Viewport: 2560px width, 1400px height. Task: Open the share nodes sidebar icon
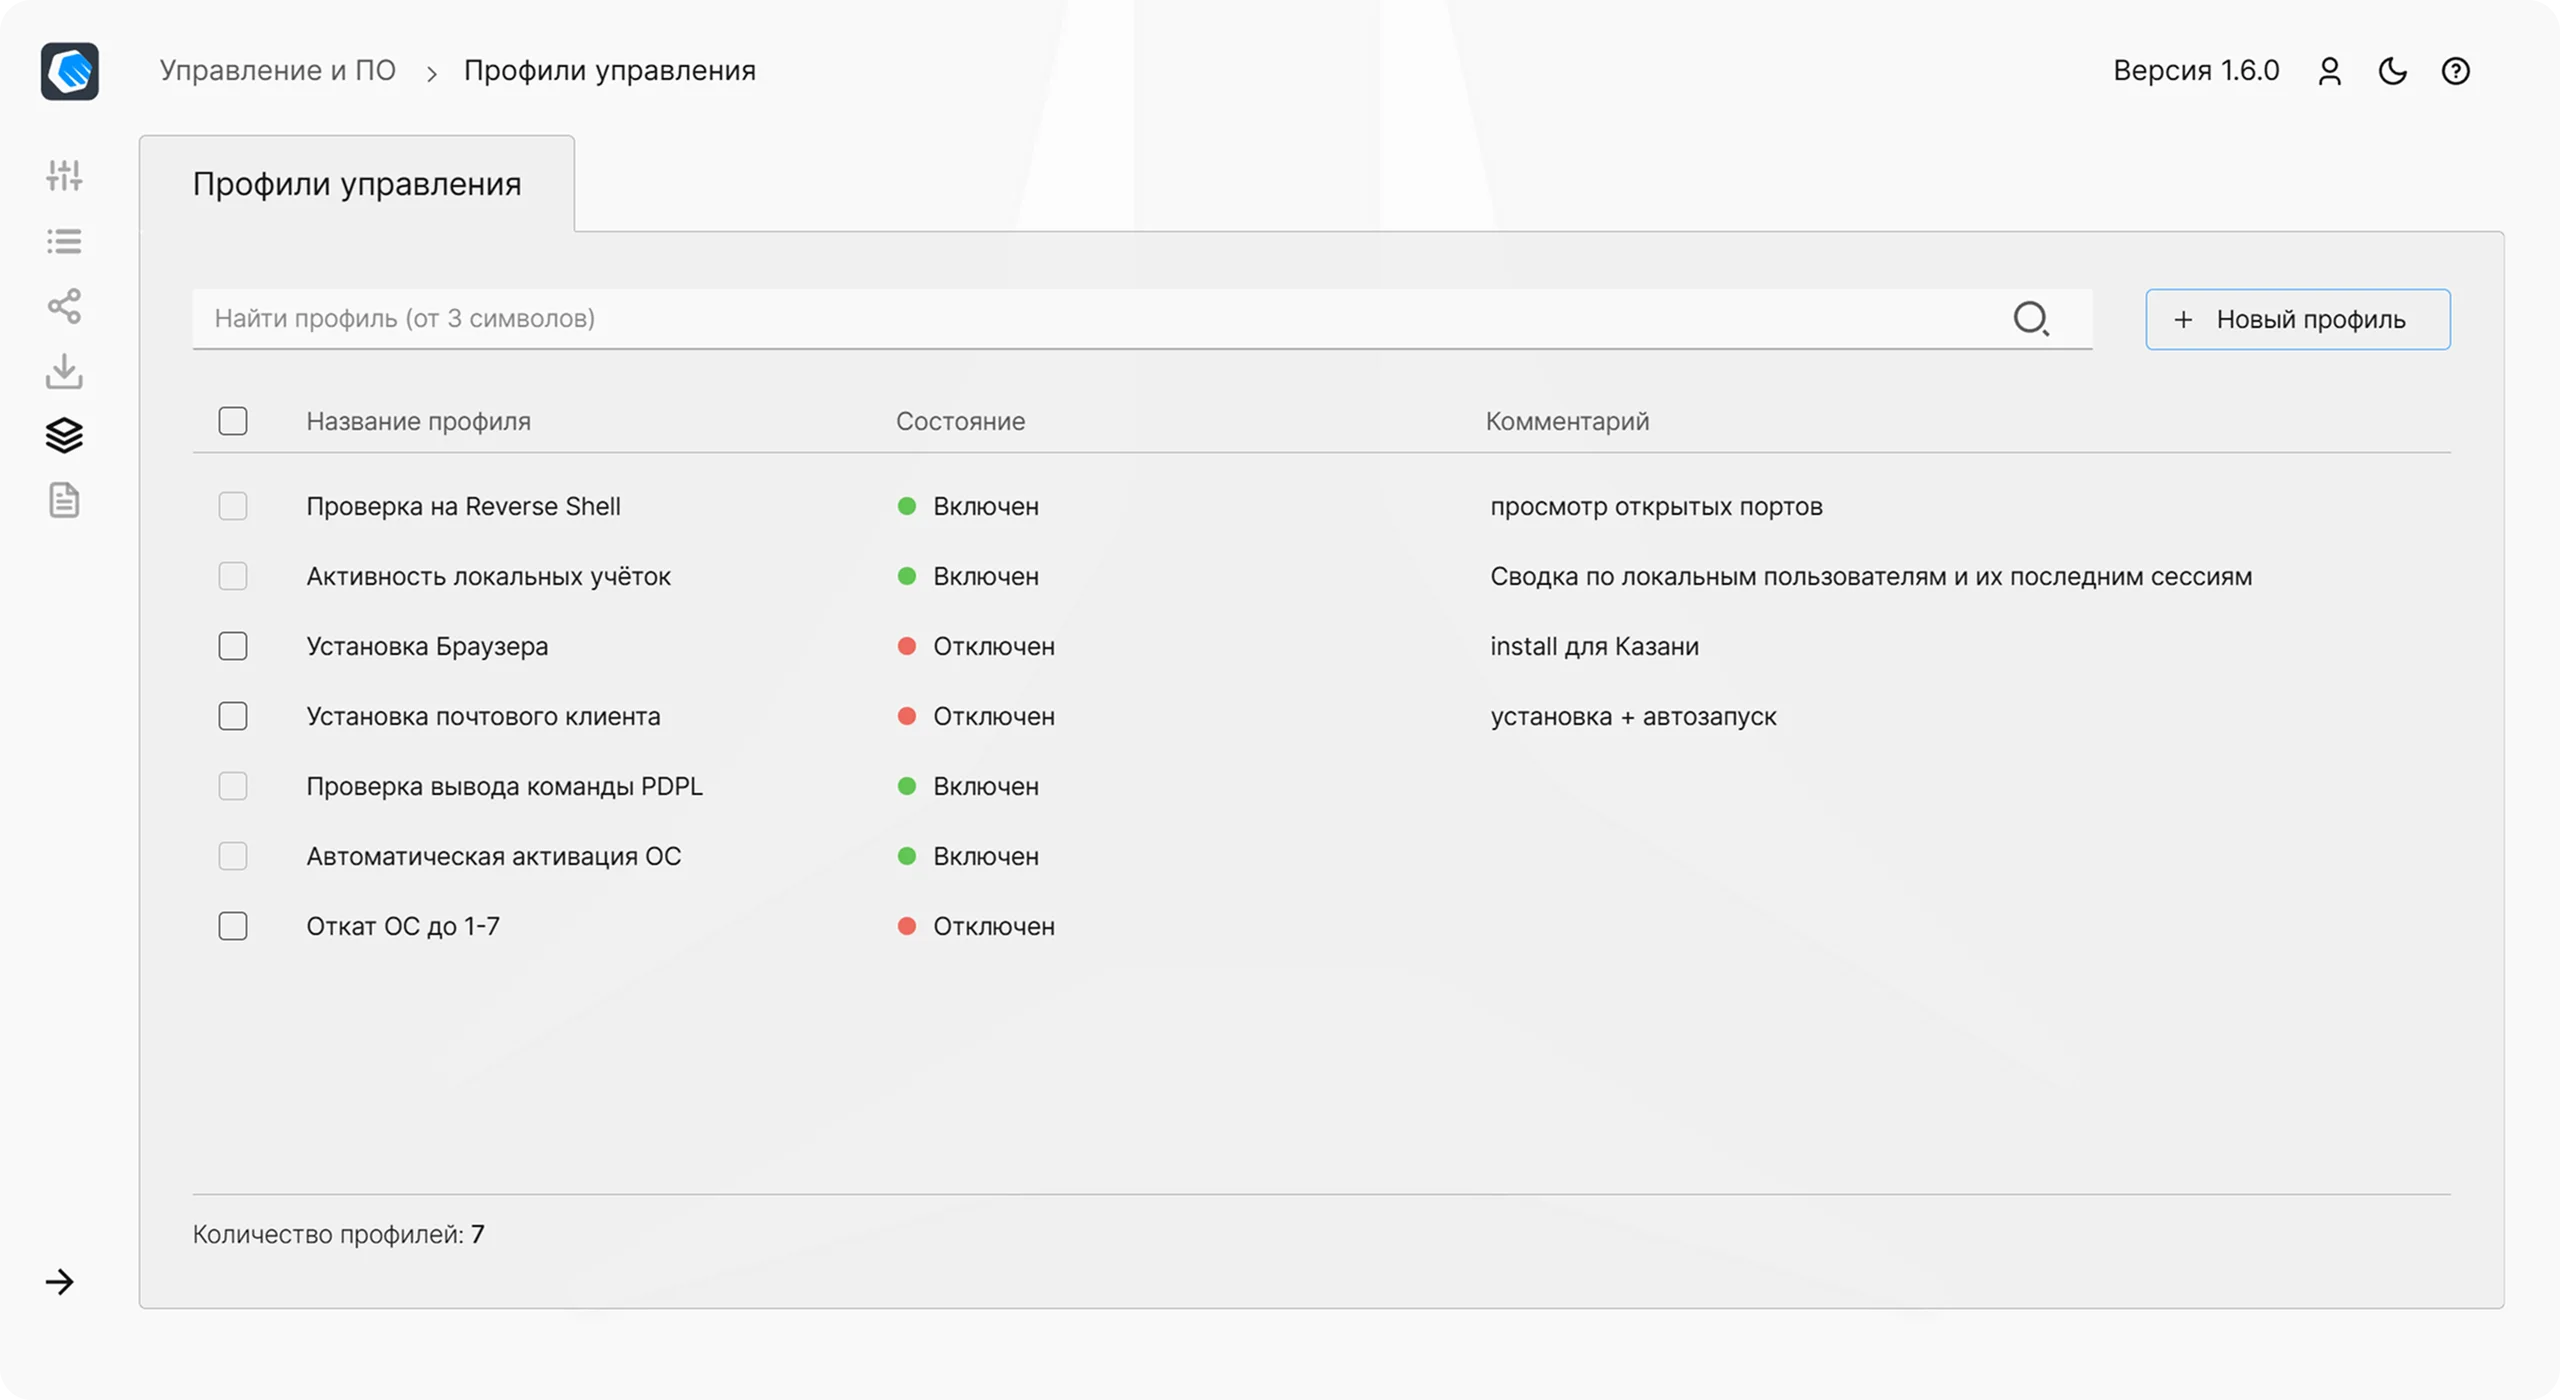coord(64,306)
